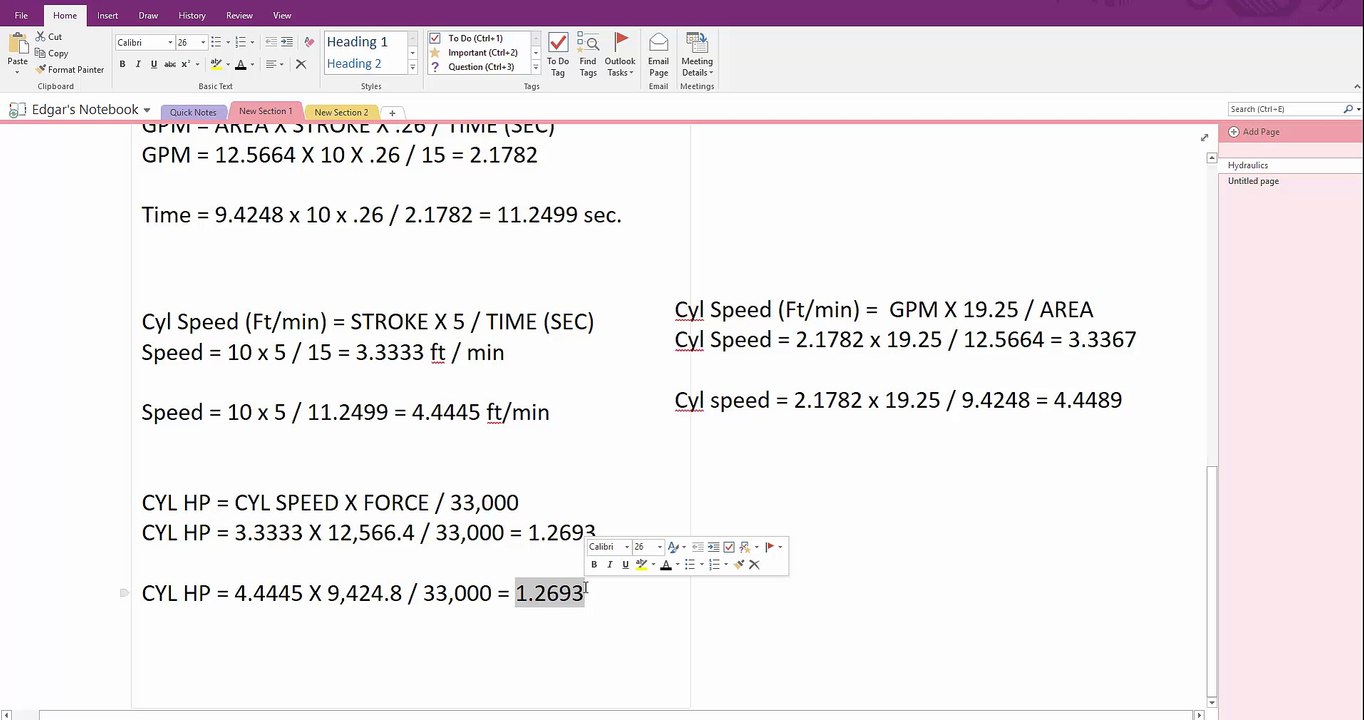Viewport: 1364px width, 720px height.
Task: Open font size dropdown in mini toolbar
Action: (x=660, y=547)
